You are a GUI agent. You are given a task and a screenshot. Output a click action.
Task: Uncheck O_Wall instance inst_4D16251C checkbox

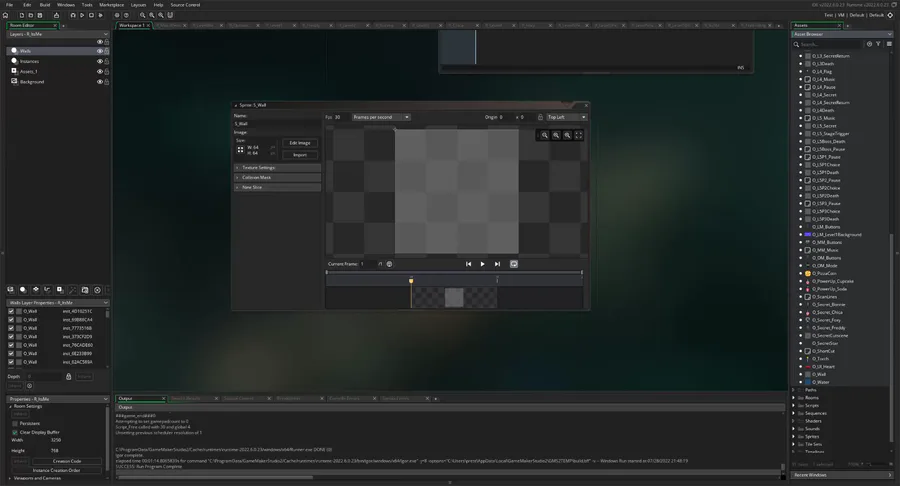[11, 311]
